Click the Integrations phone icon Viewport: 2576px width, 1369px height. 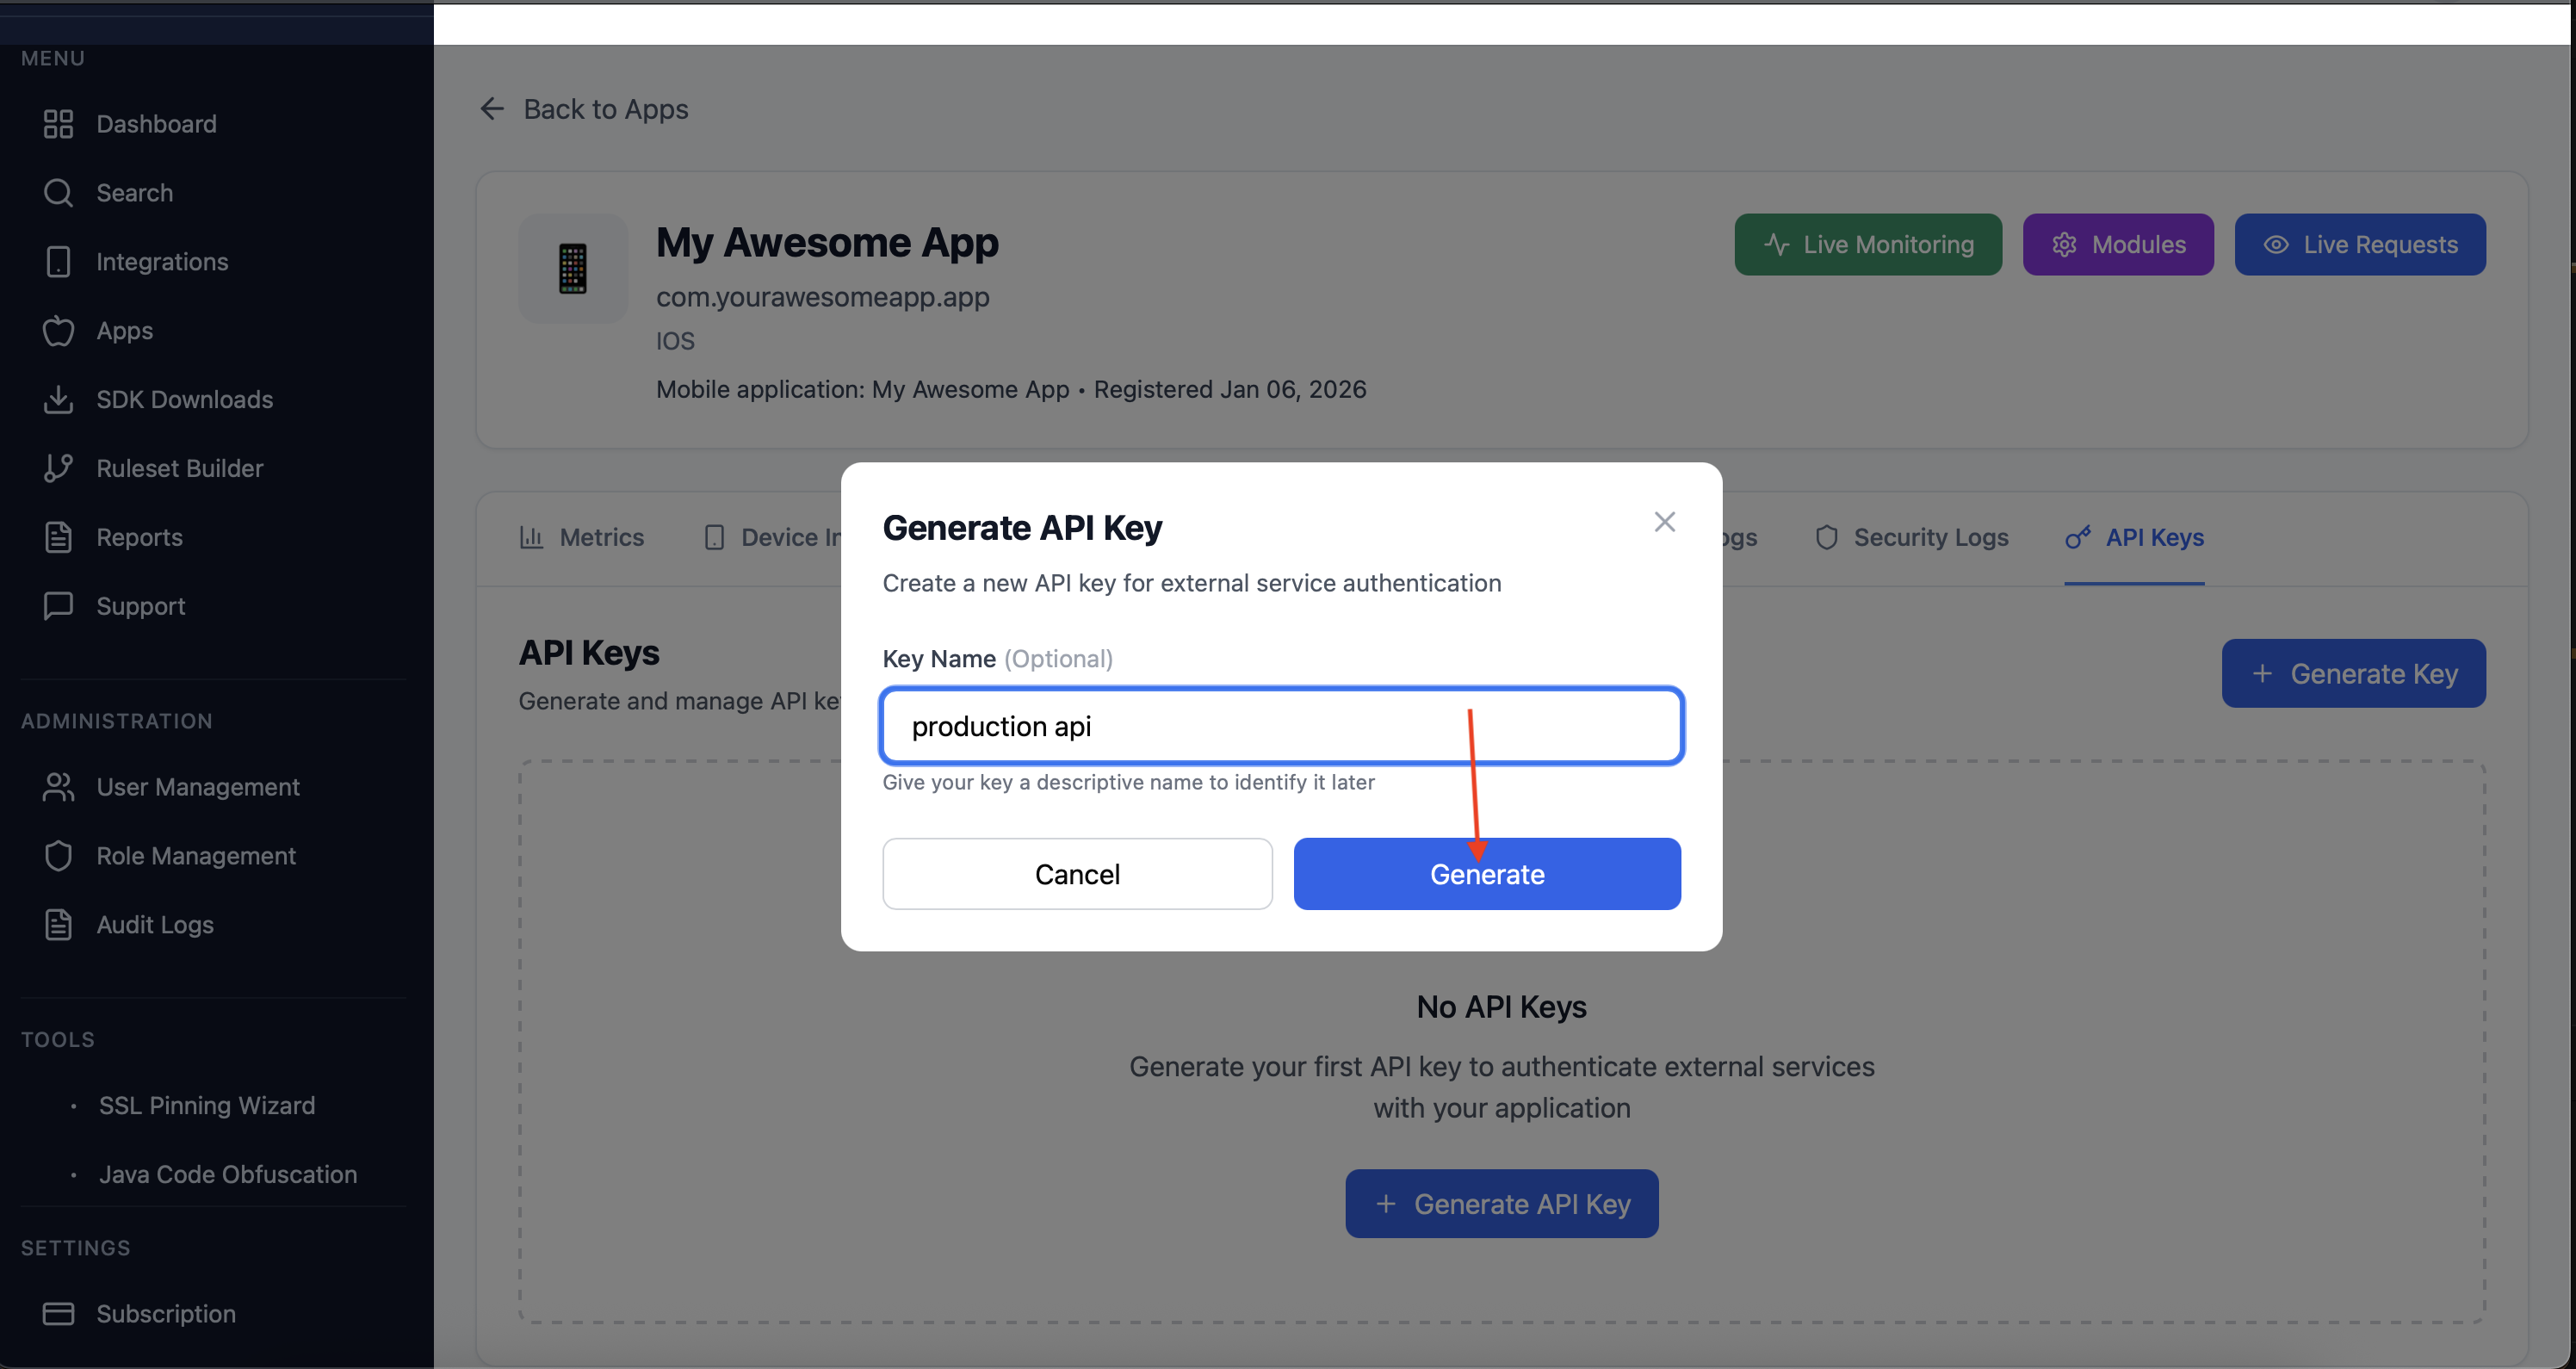(x=58, y=262)
